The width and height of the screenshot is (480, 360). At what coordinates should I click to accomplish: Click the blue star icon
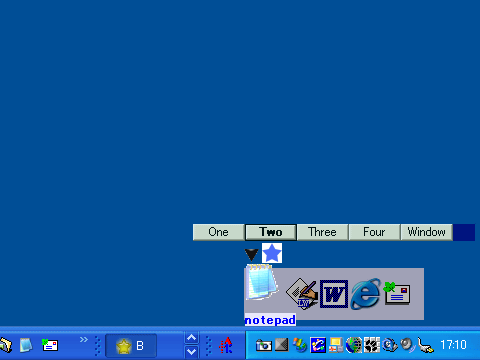[x=272, y=253]
